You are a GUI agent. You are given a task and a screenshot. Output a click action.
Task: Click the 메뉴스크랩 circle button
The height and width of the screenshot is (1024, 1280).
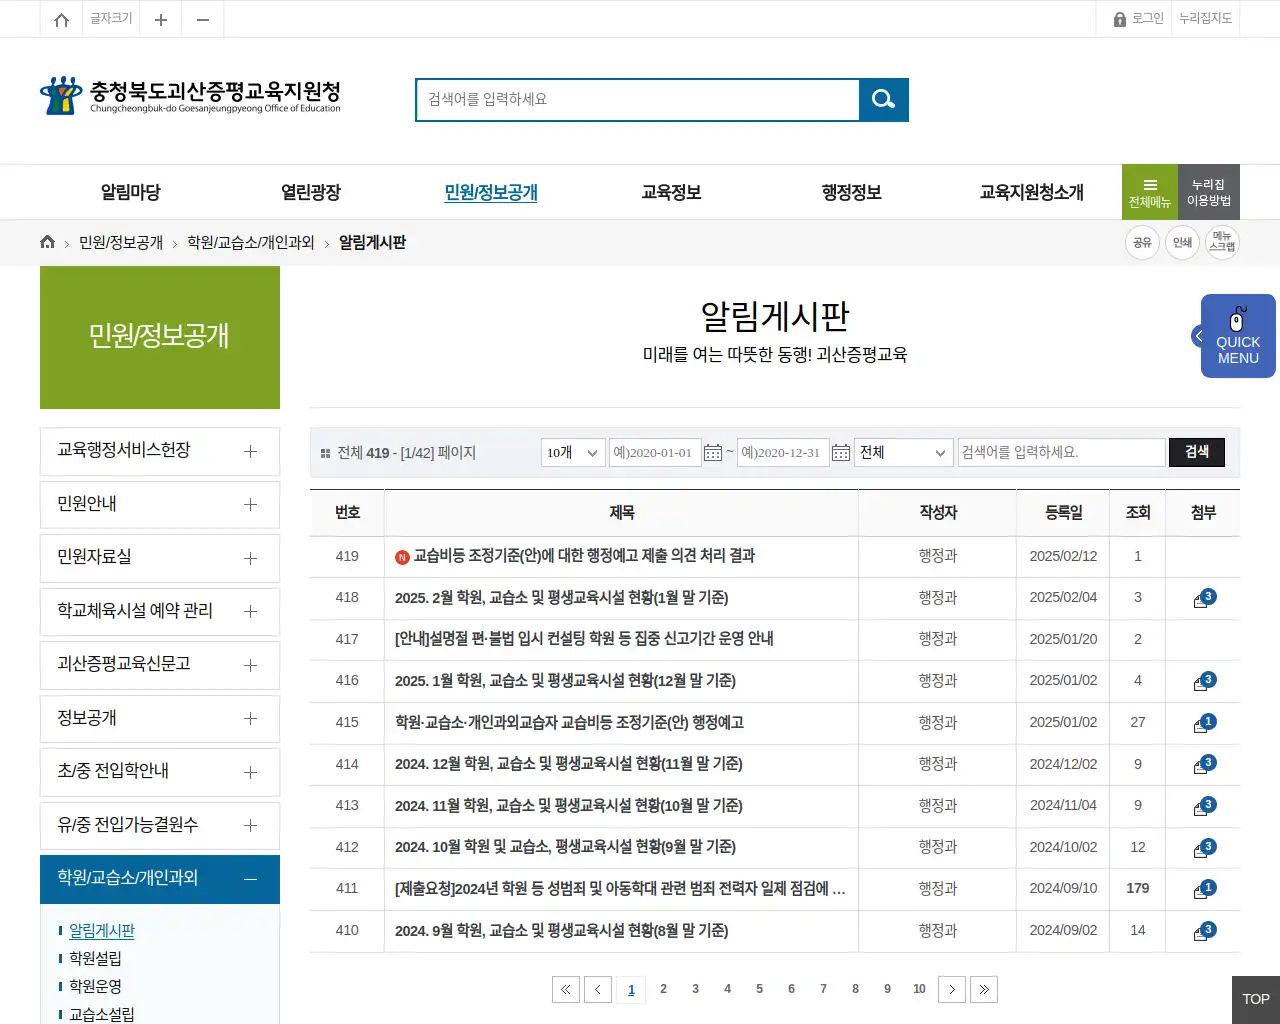(x=1222, y=242)
